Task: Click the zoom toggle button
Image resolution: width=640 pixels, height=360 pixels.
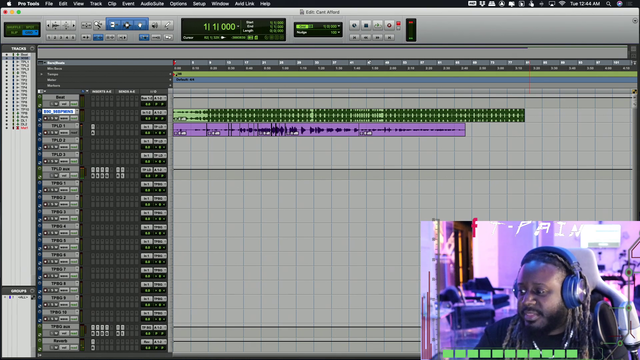Action: coord(86,25)
